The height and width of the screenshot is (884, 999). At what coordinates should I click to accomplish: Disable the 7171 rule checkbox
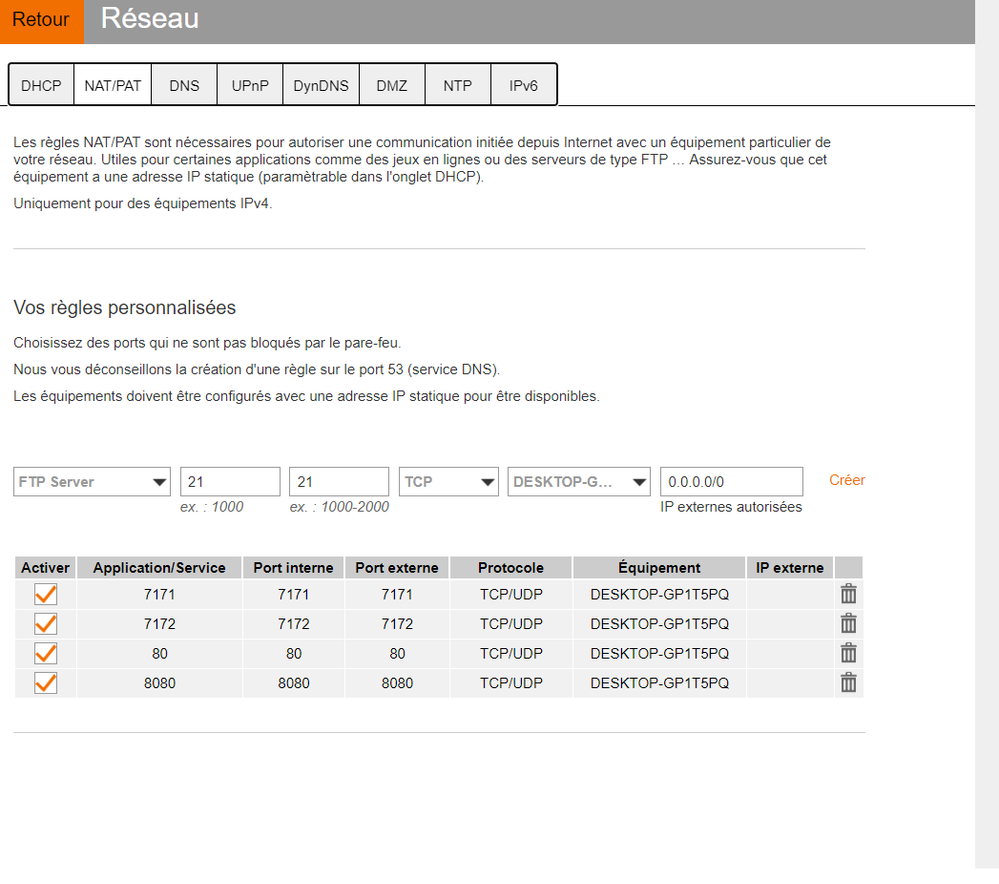(x=46, y=594)
